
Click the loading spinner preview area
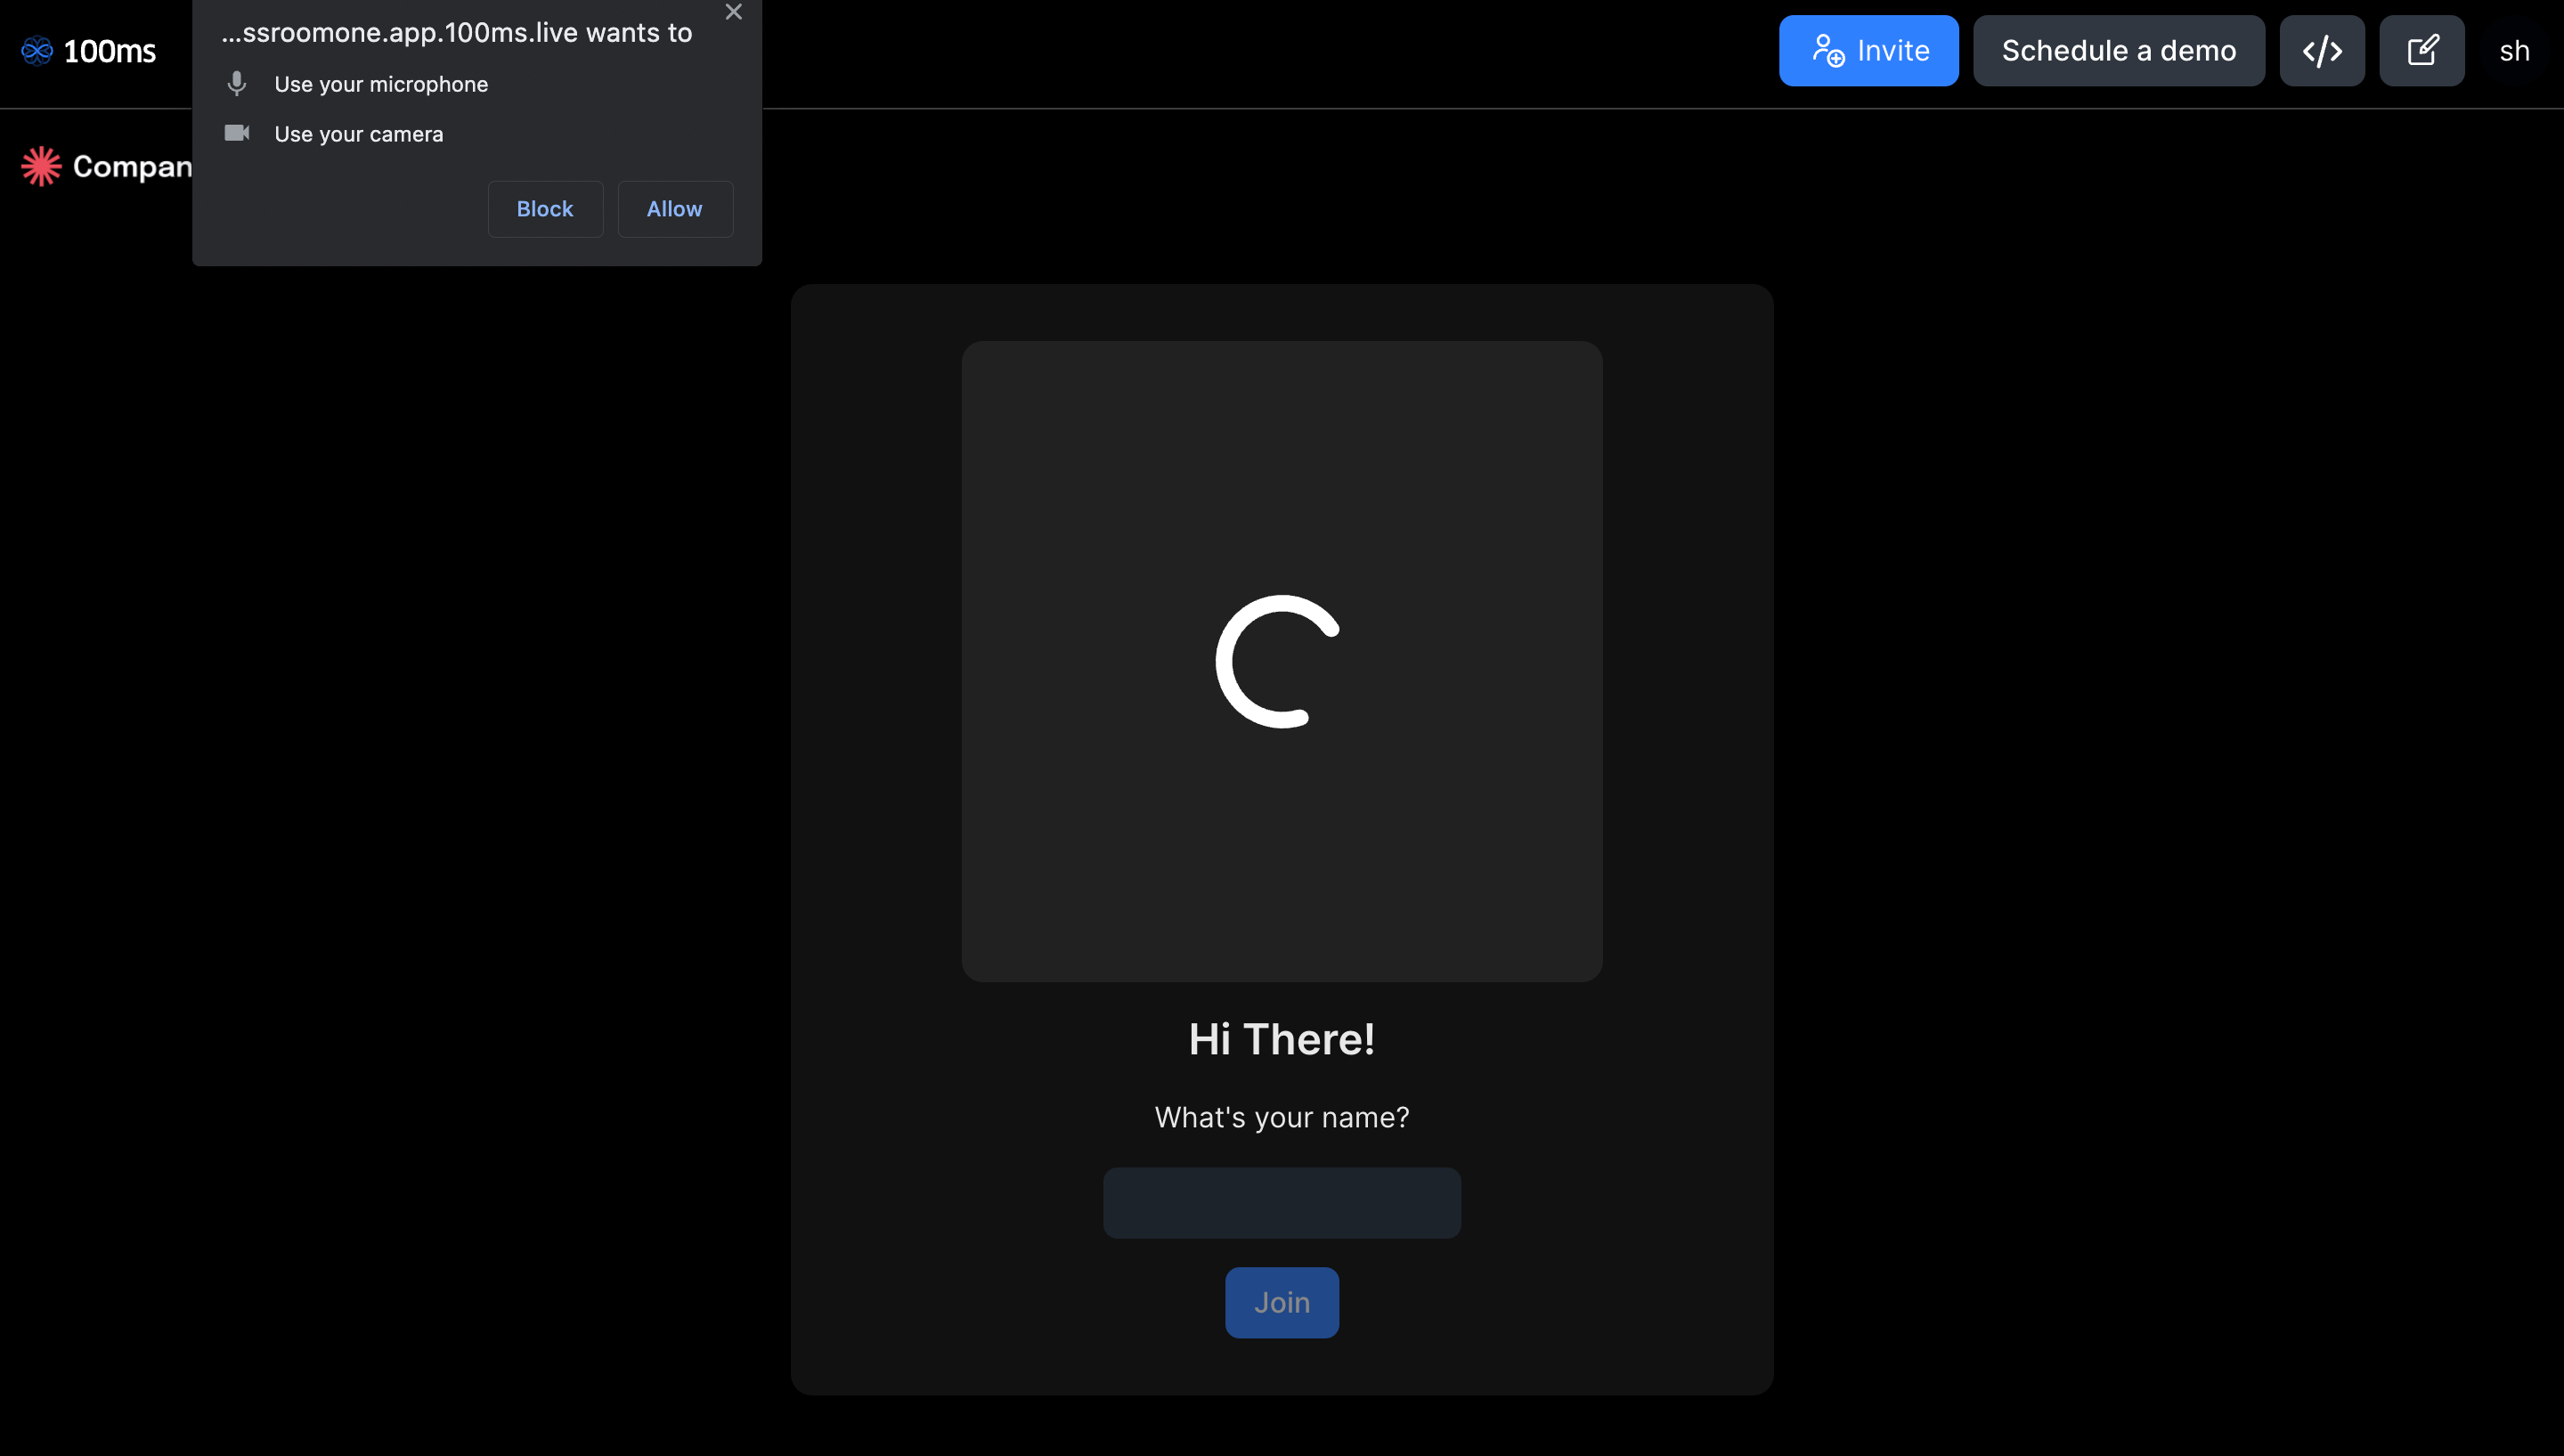tap(1282, 660)
